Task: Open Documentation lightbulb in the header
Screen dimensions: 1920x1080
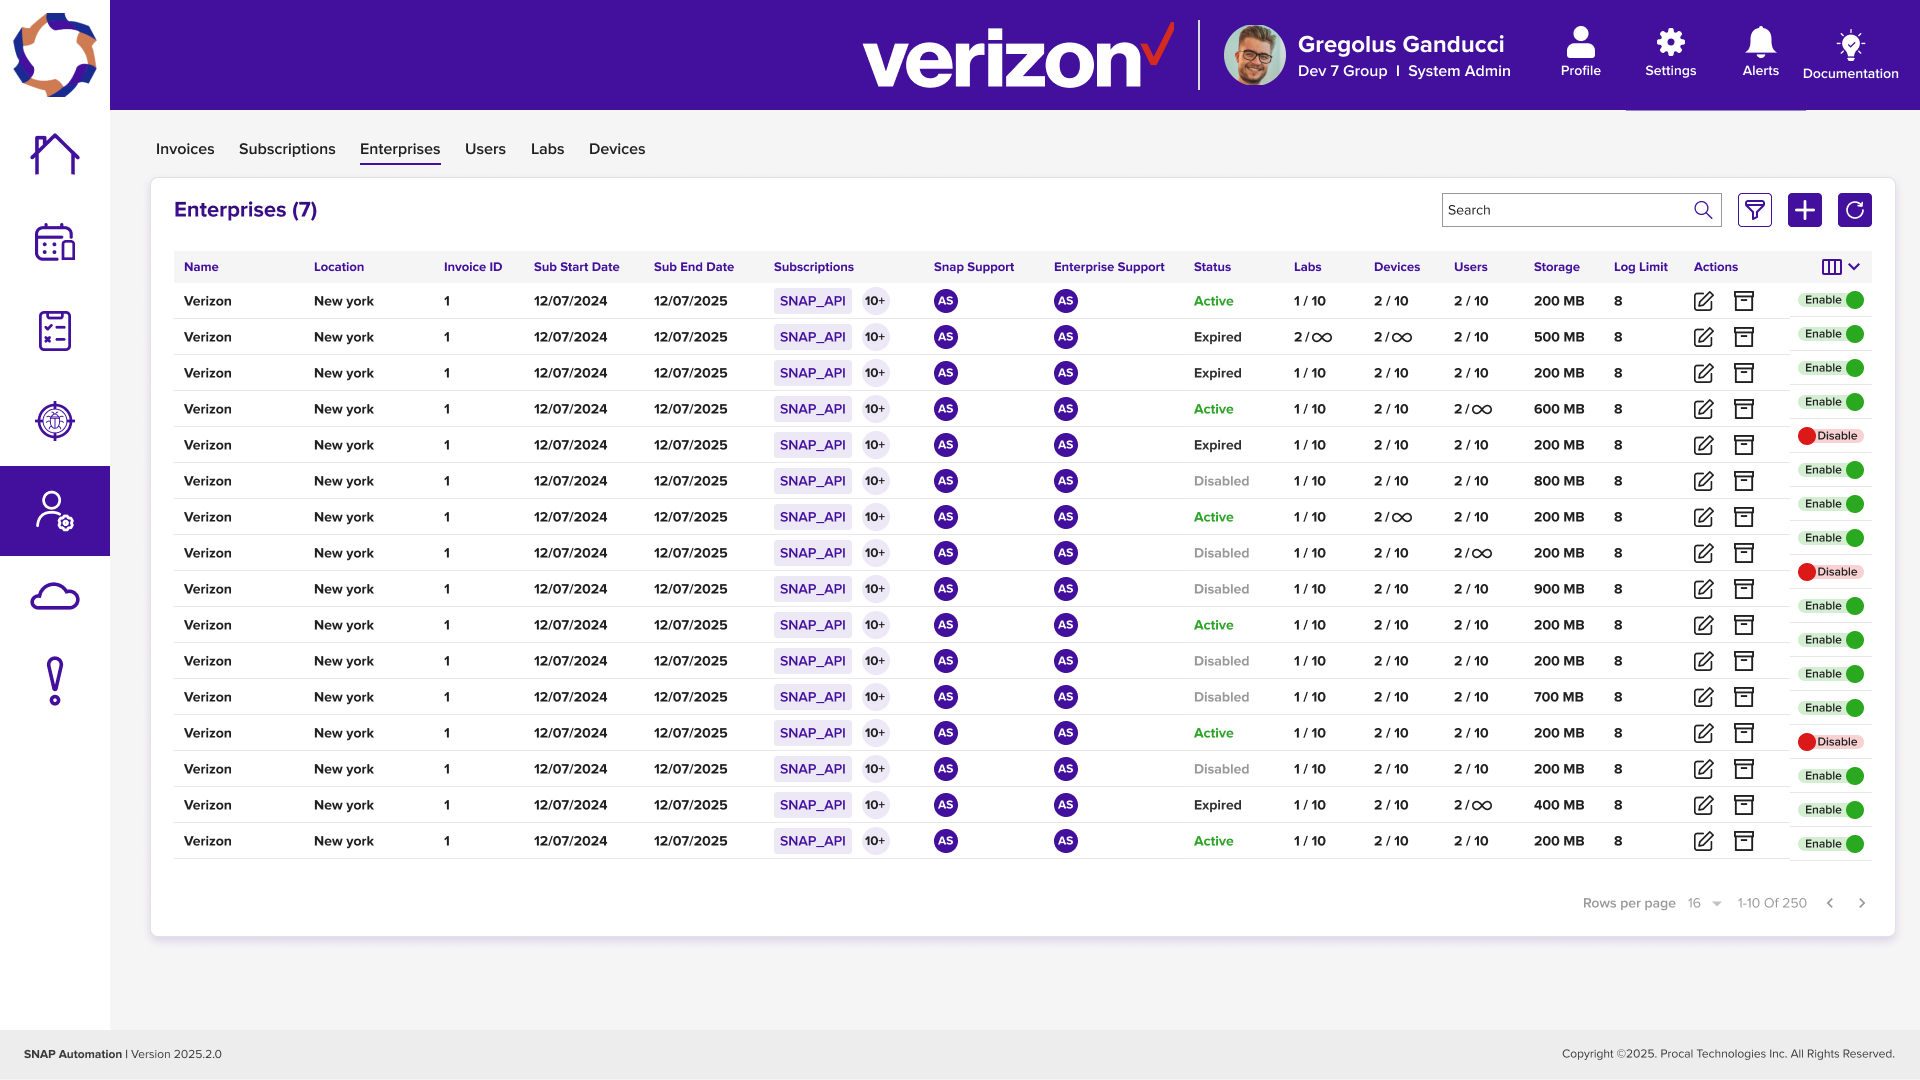Action: 1850,54
